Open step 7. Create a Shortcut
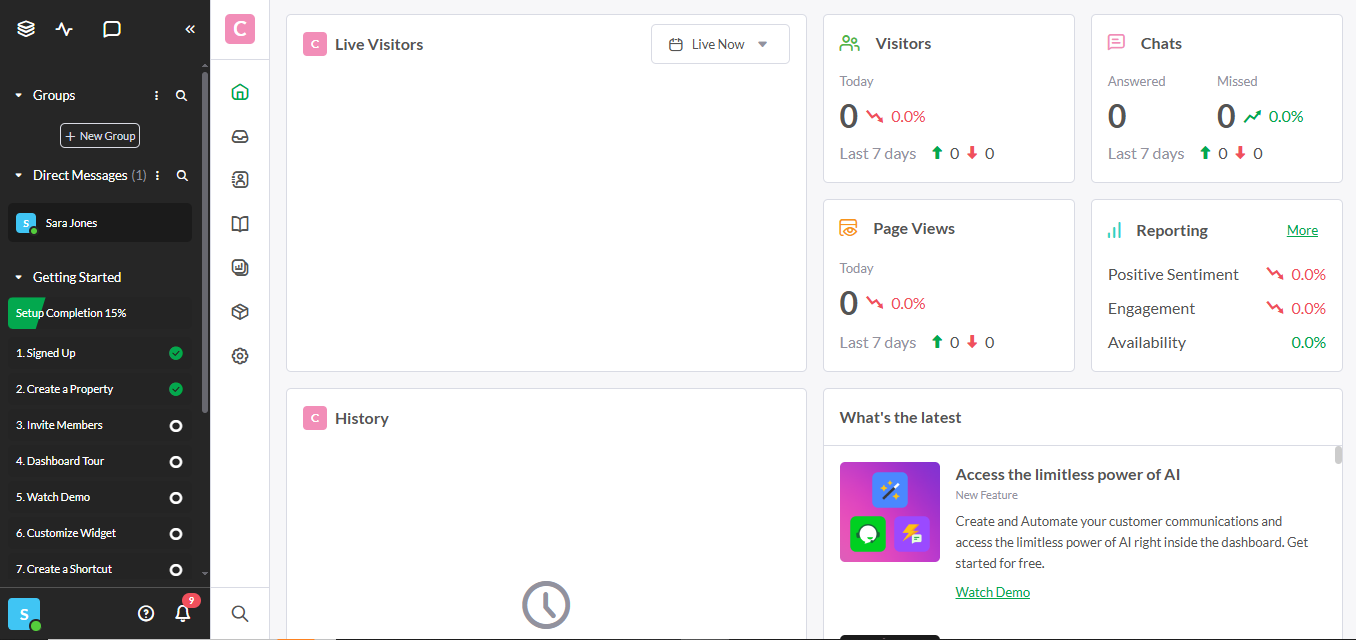The image size is (1356, 640). click(x=100, y=569)
